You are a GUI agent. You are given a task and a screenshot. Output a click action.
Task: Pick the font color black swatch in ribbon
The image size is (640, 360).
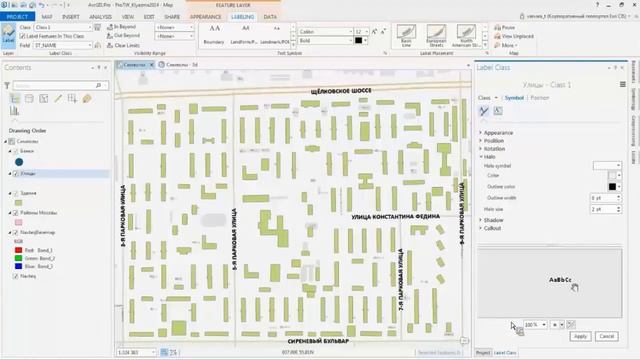pos(358,40)
